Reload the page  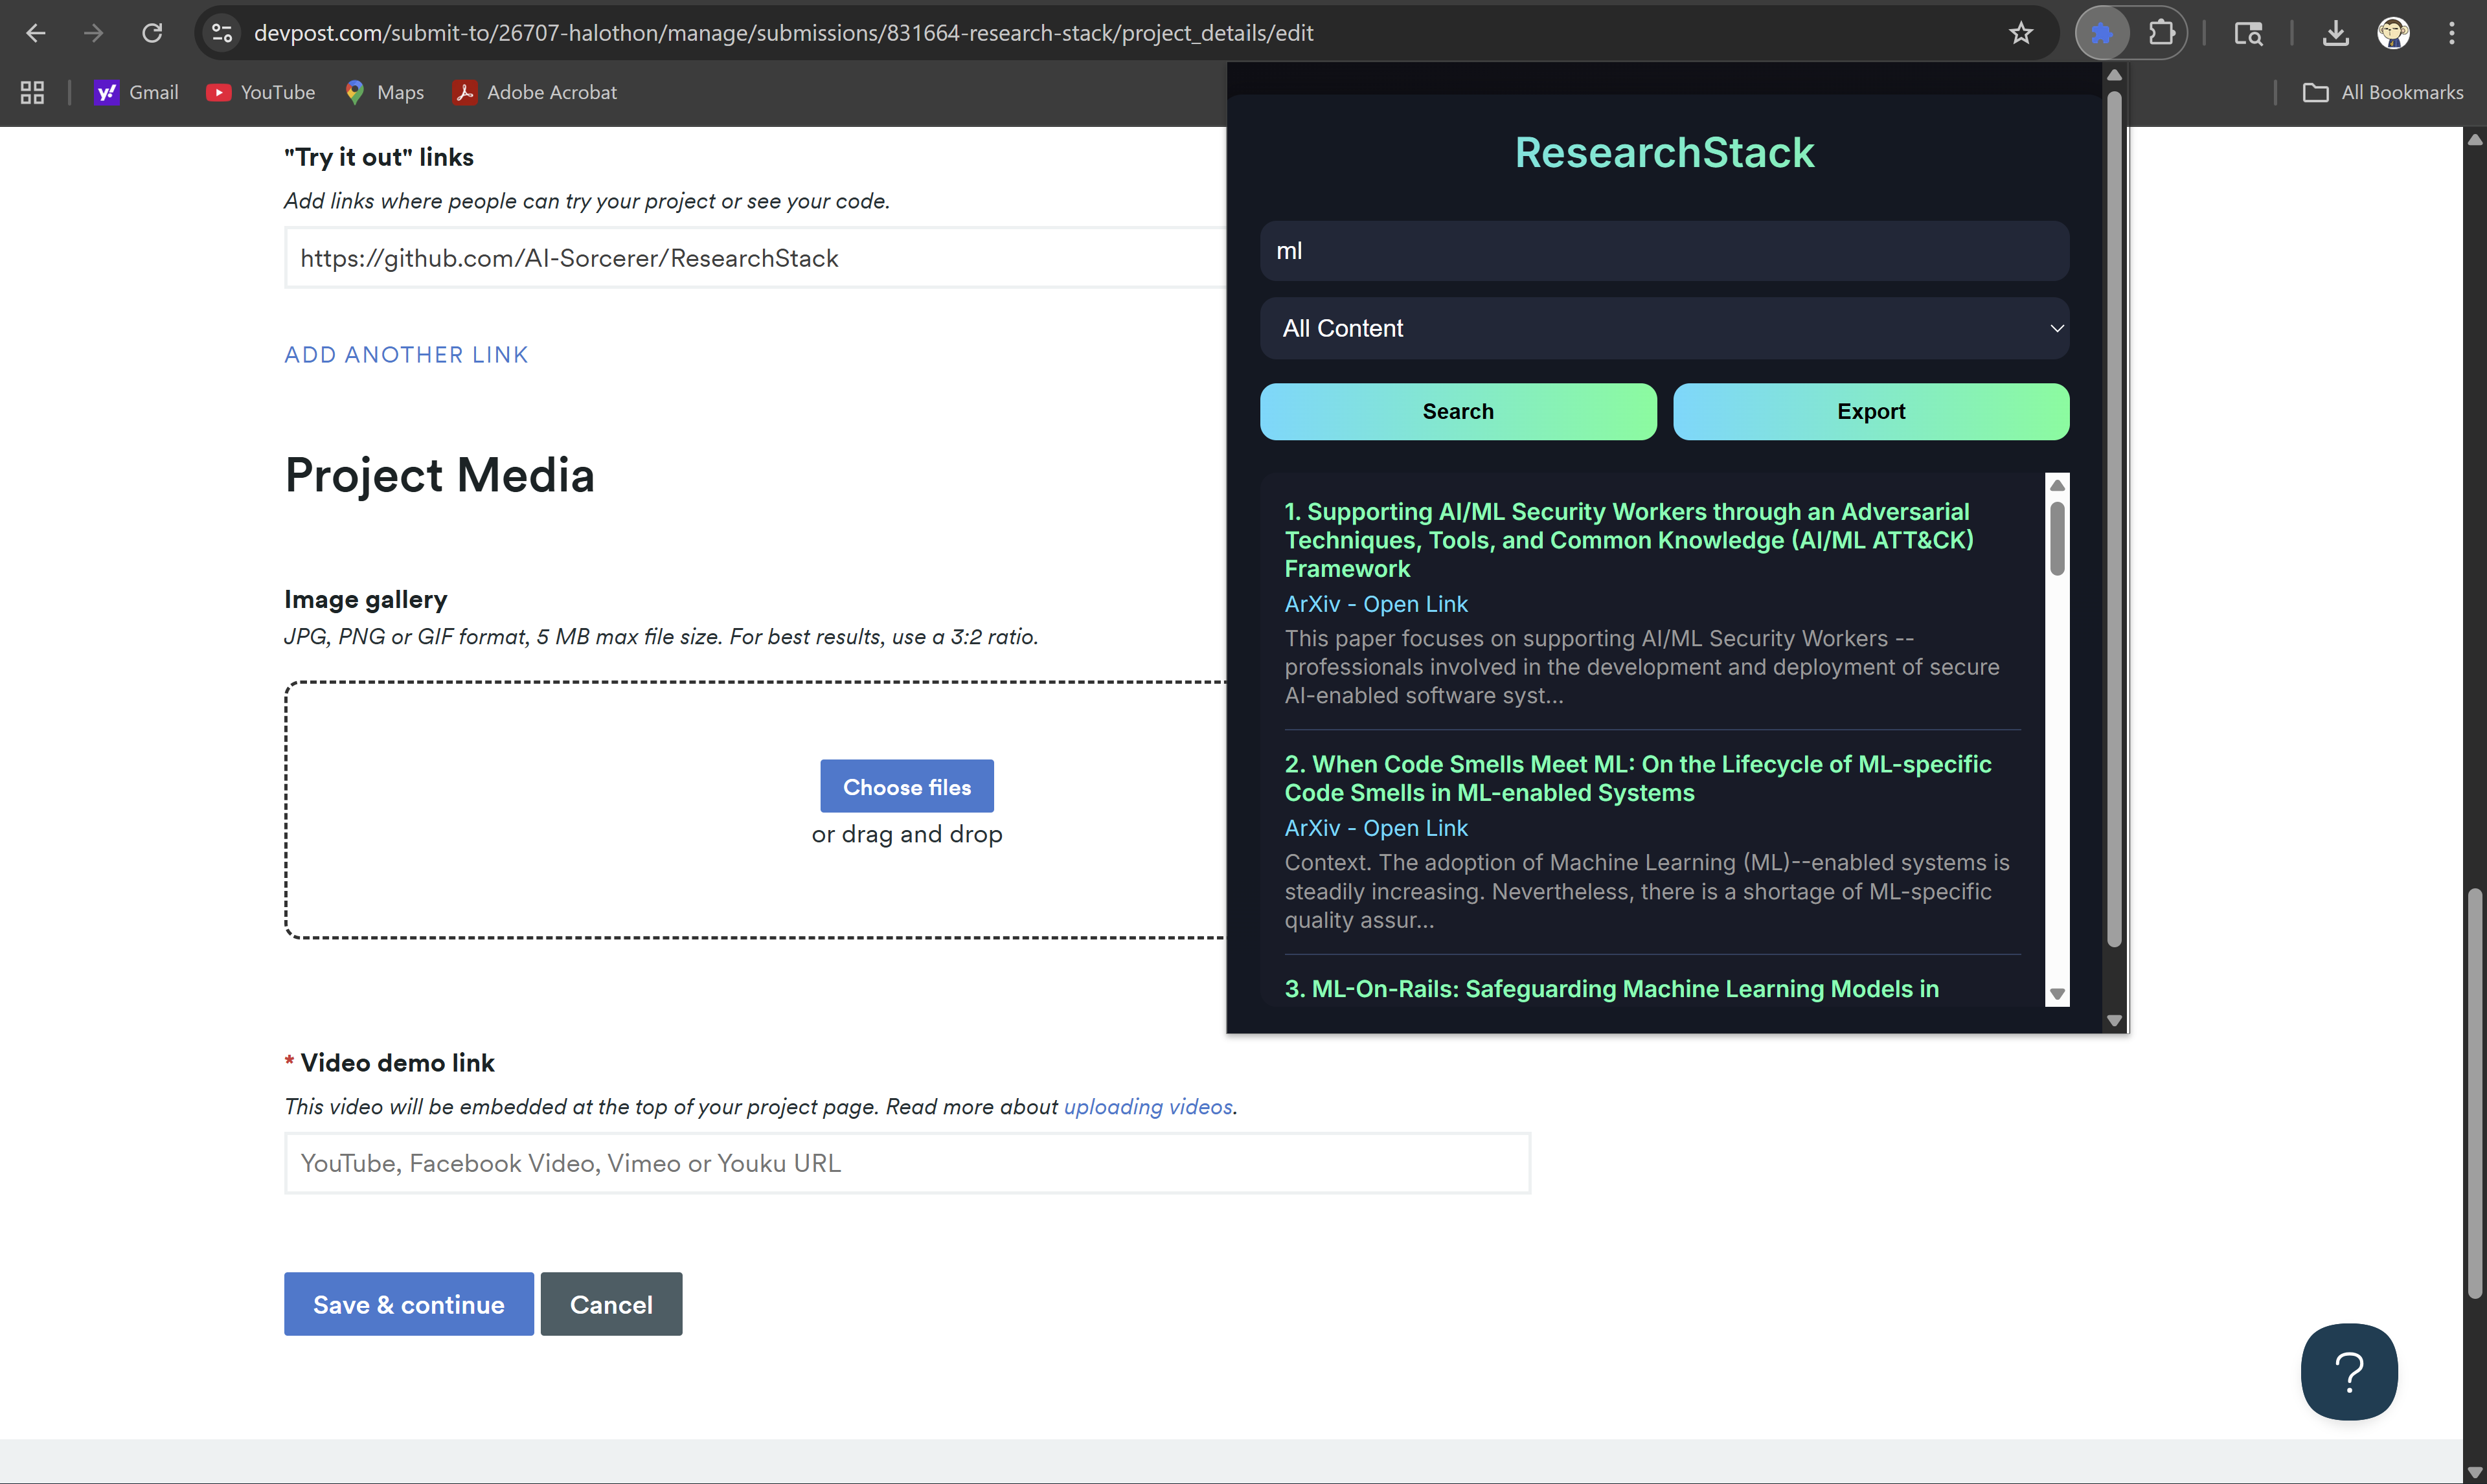pos(152,33)
